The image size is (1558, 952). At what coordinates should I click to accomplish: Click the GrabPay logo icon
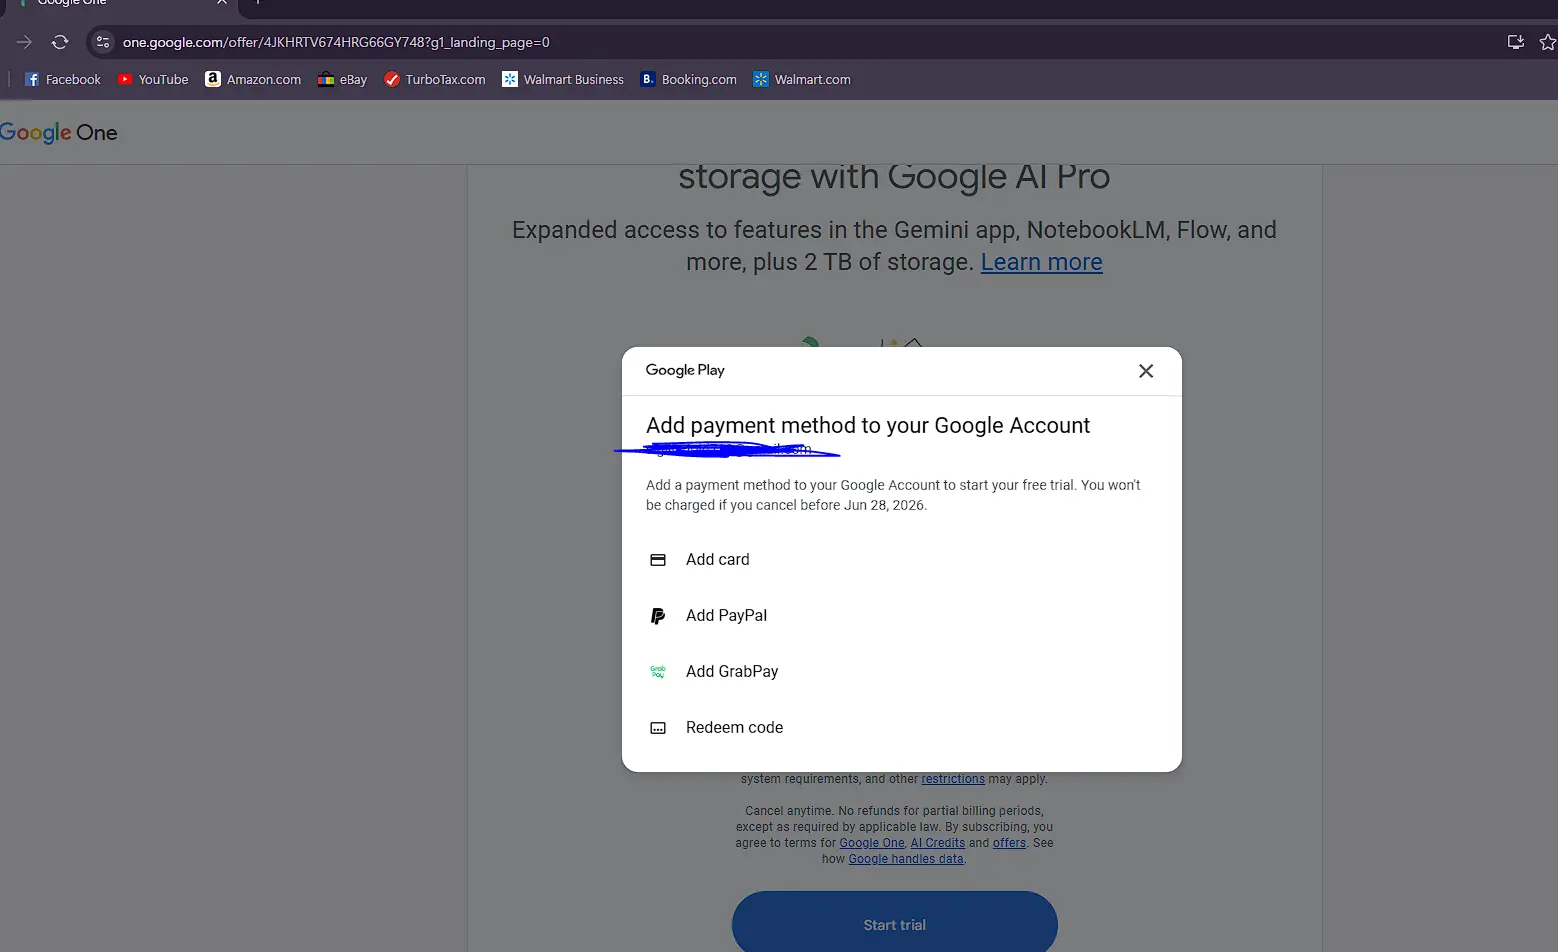click(658, 672)
